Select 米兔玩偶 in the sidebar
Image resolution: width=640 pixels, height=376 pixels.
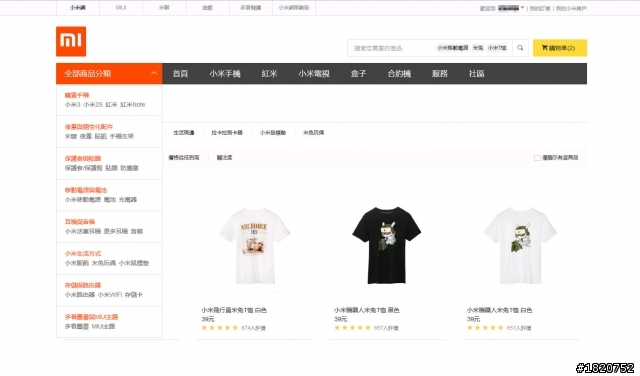coord(104,263)
